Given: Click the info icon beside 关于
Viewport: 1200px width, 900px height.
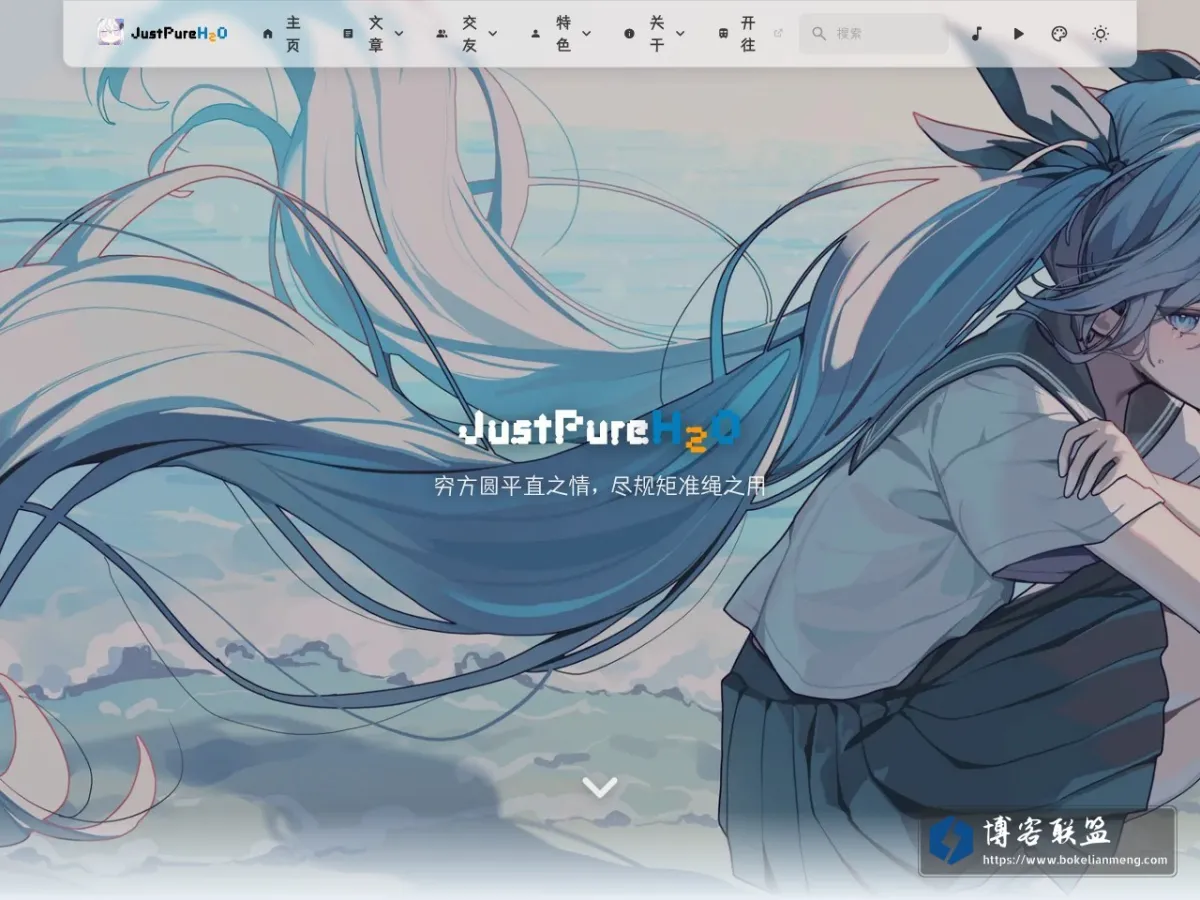Looking at the screenshot, I should pyautogui.click(x=629, y=33).
